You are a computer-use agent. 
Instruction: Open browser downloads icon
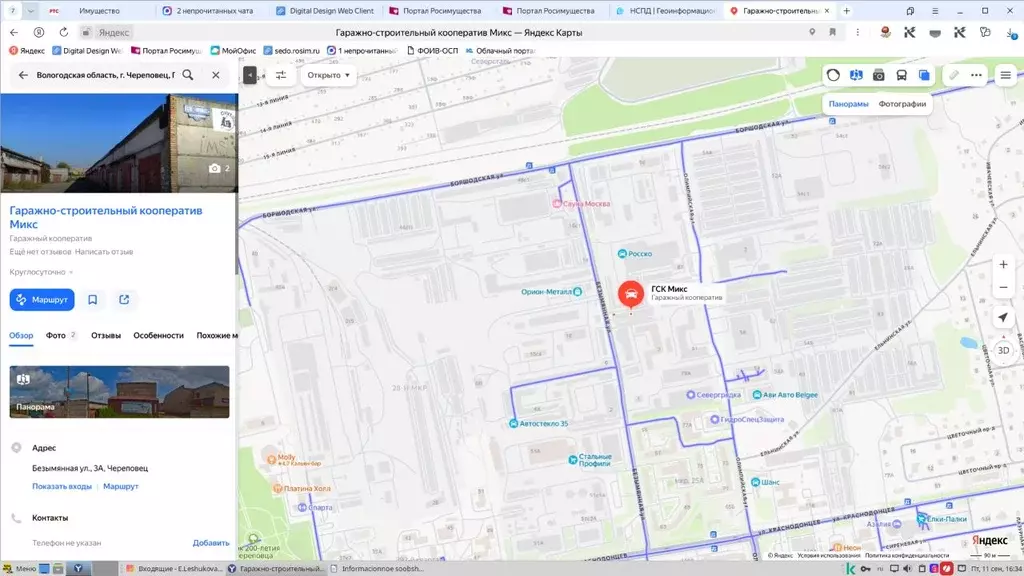tap(1012, 33)
